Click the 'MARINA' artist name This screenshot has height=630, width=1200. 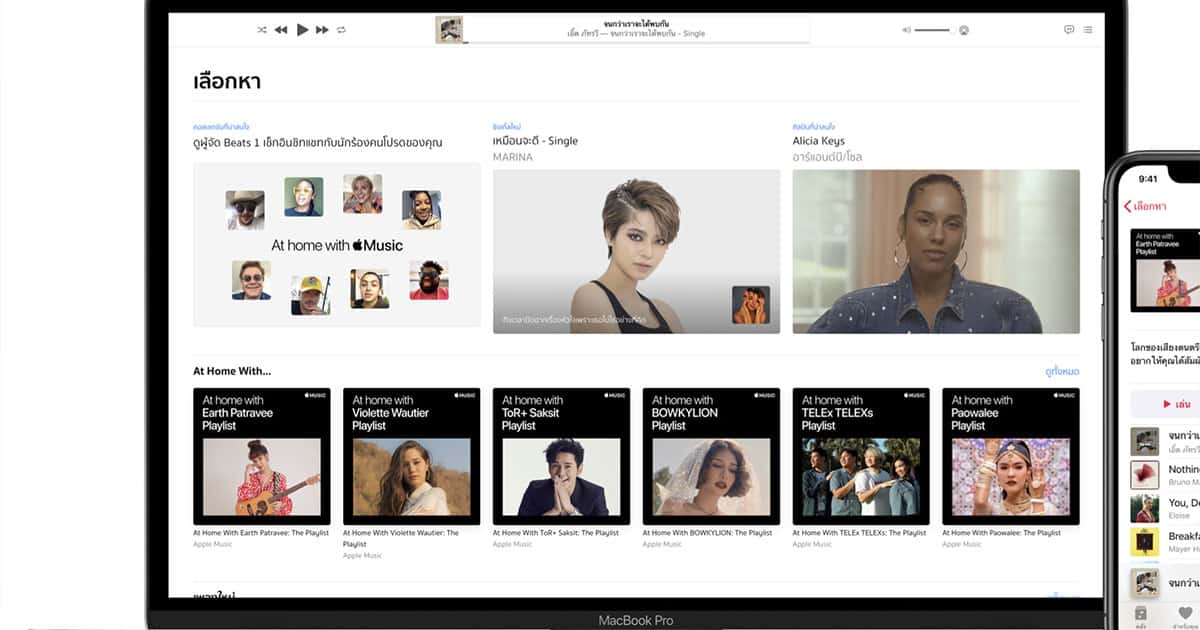point(513,157)
